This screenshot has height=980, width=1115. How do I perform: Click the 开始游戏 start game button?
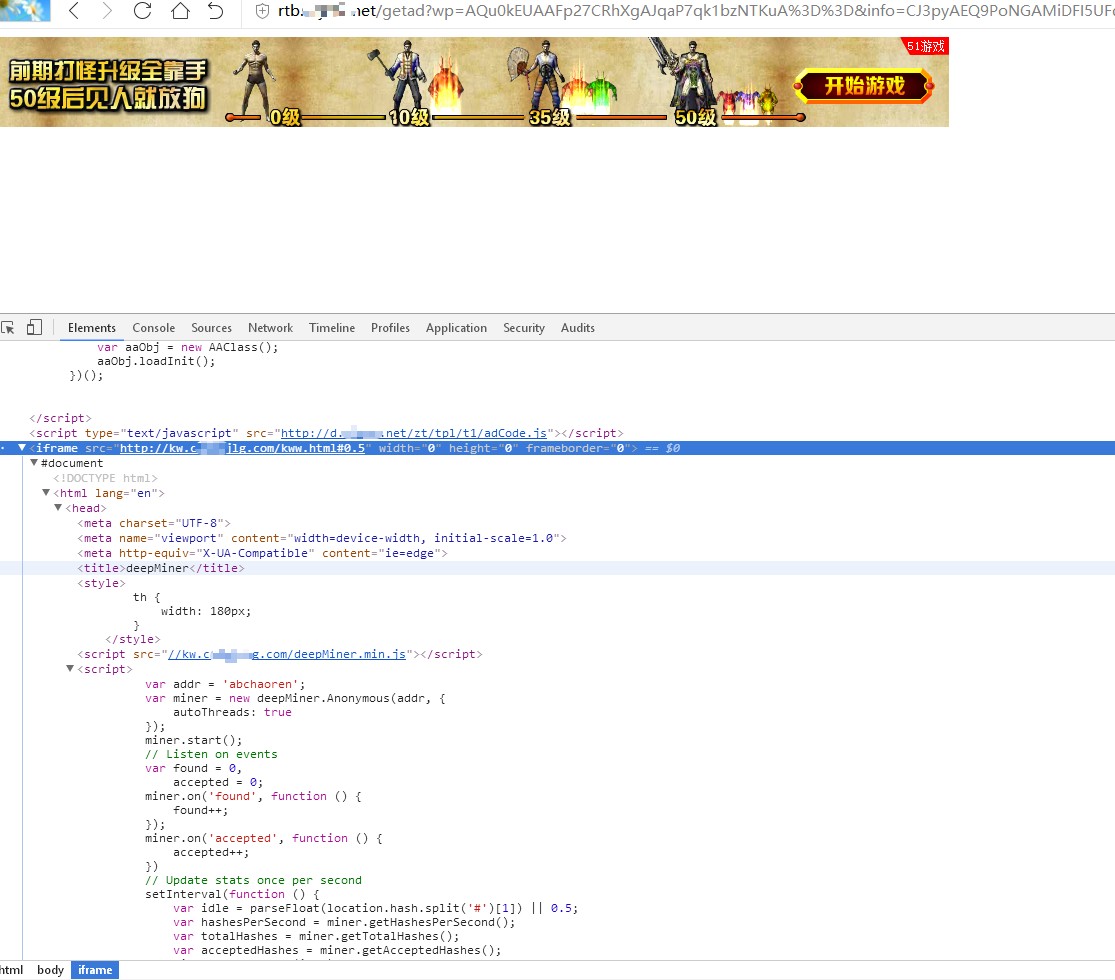pos(863,86)
